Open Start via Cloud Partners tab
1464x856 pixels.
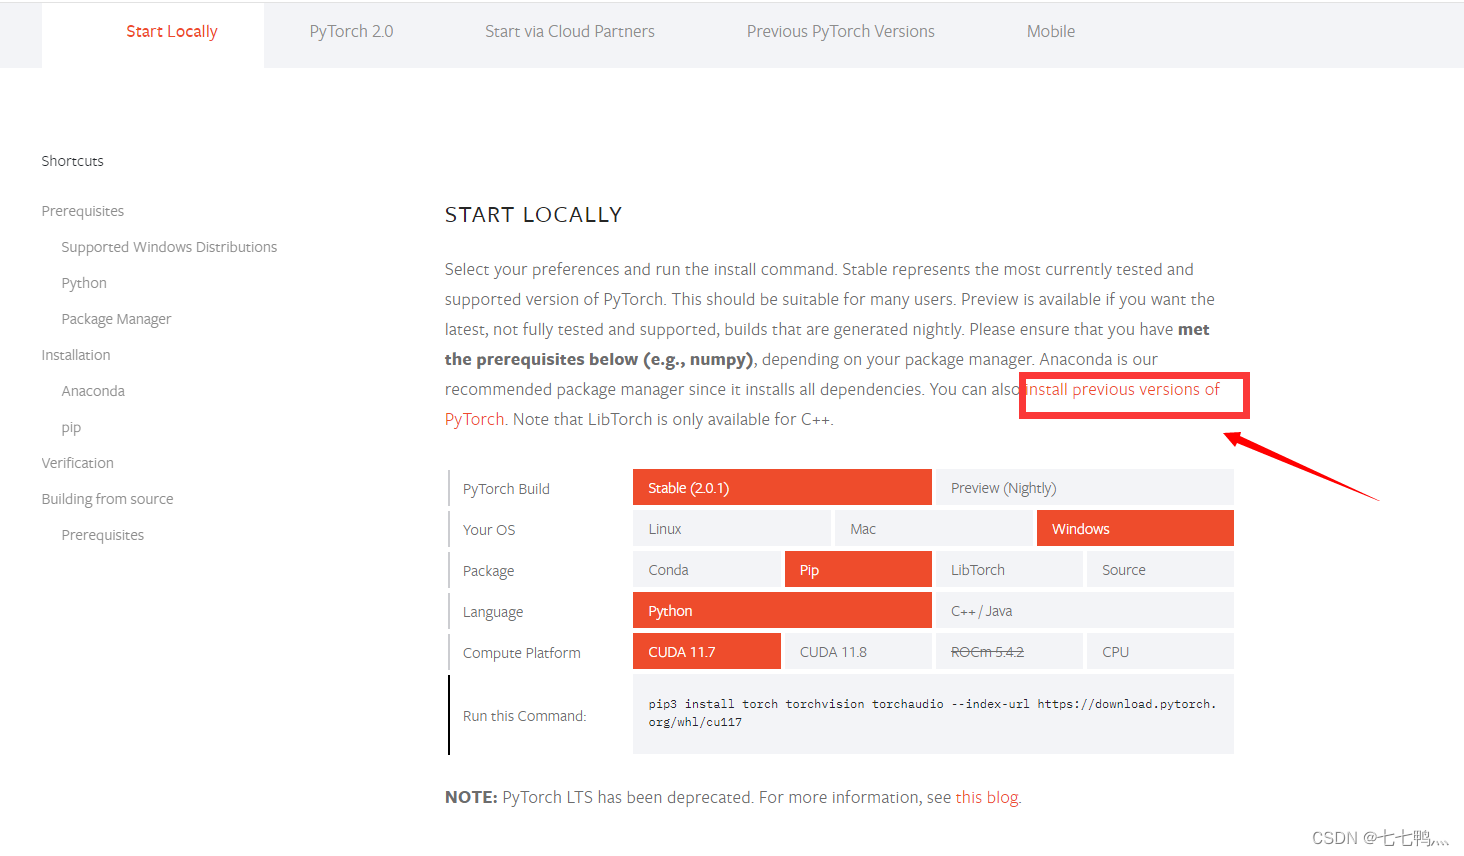click(x=570, y=32)
